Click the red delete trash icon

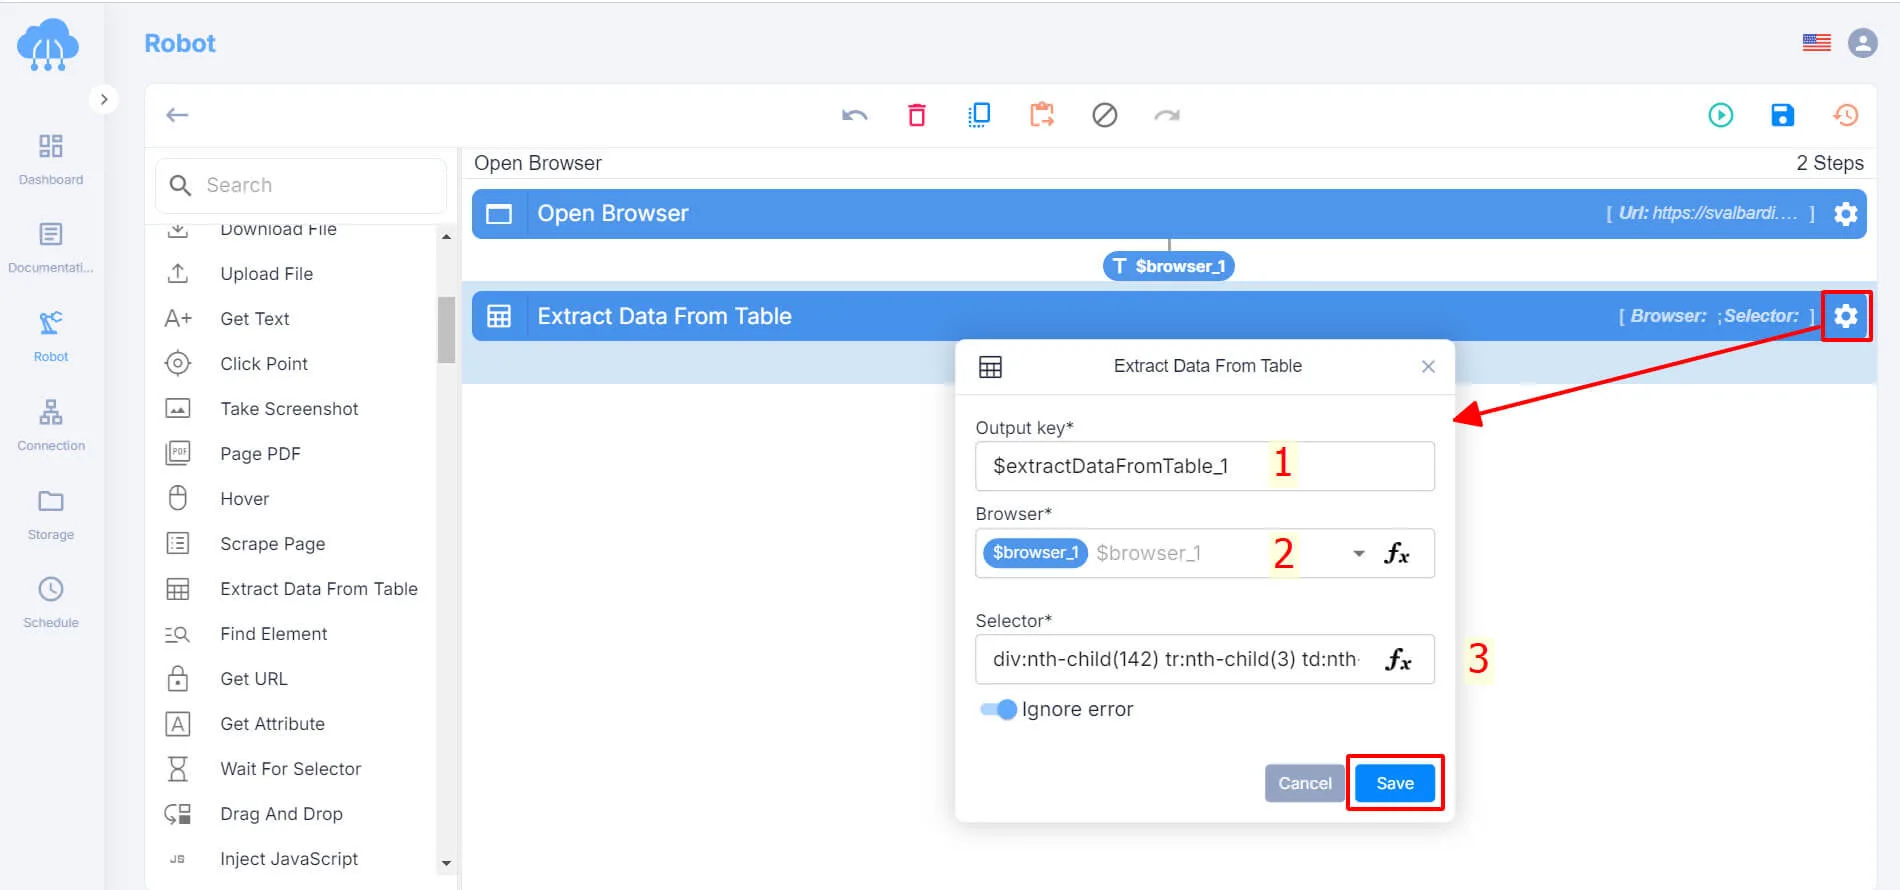(916, 115)
